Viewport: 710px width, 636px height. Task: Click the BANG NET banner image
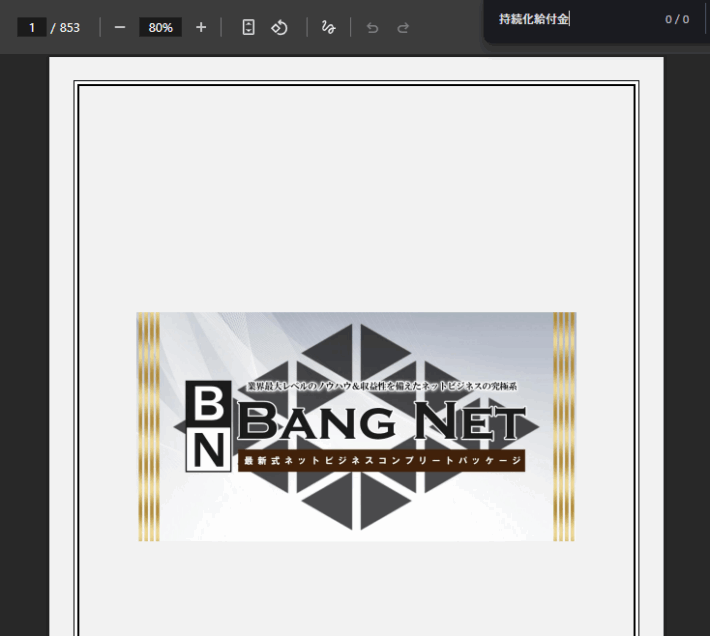coord(356,426)
